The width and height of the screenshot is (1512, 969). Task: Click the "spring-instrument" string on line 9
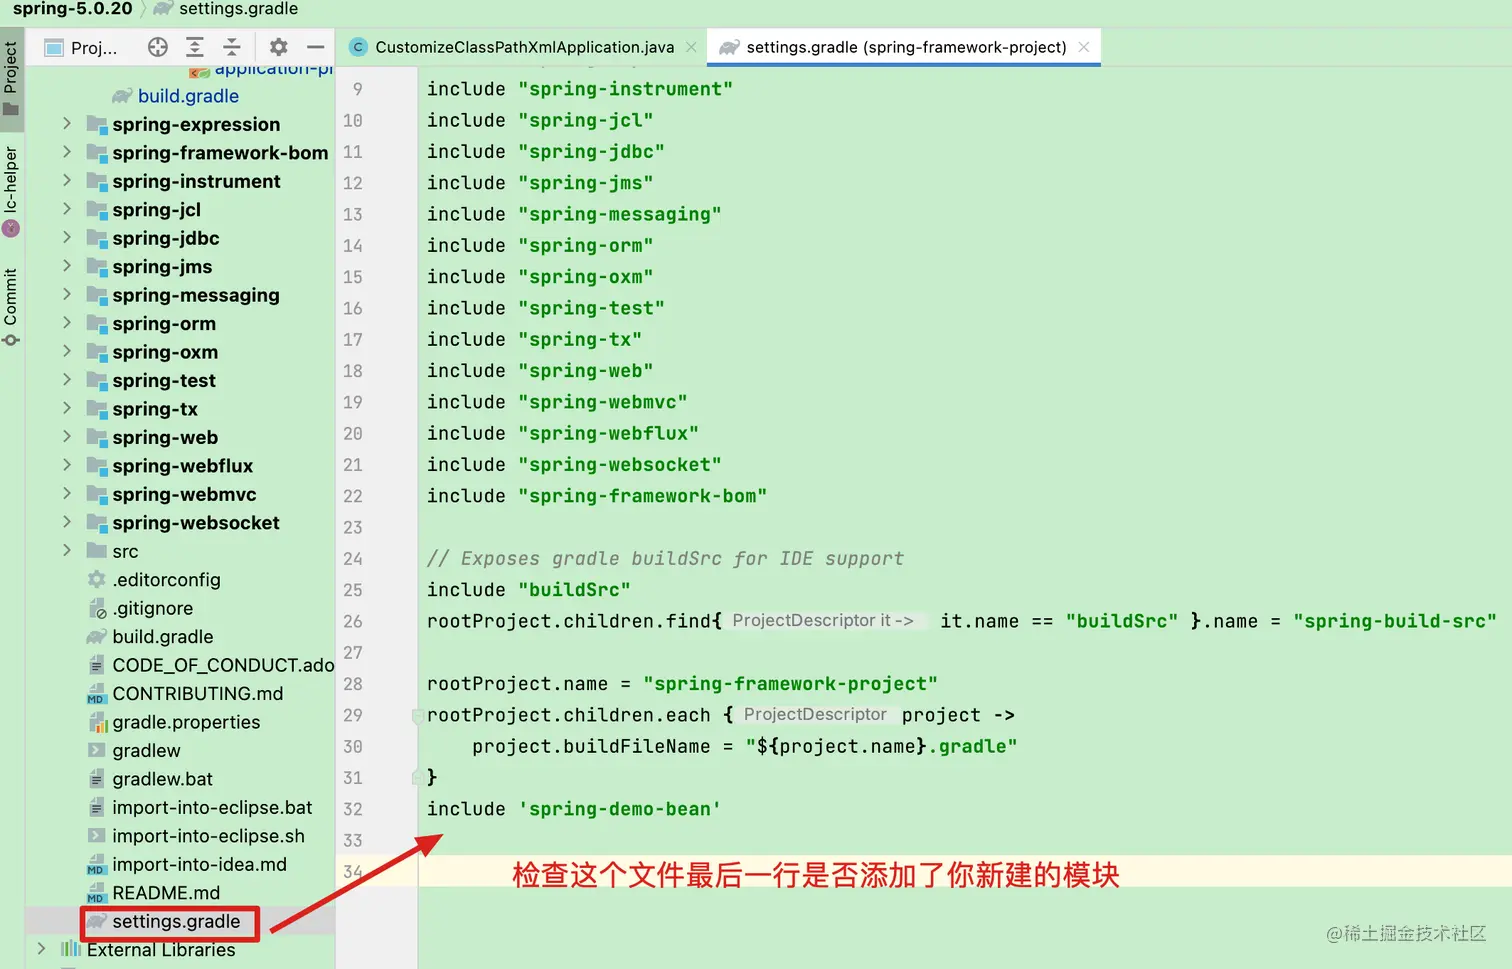pos(625,89)
